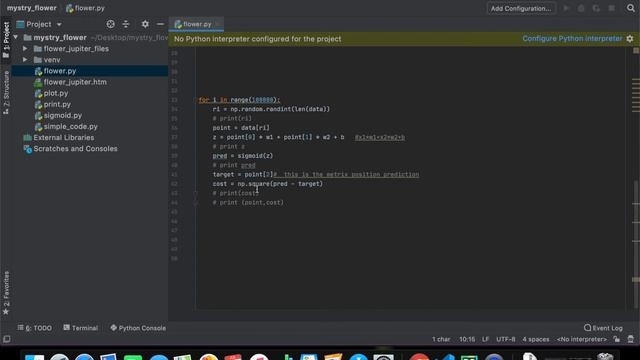Open the TODO tool window
Image resolution: width=640 pixels, height=360 pixels.
[x=35, y=328]
